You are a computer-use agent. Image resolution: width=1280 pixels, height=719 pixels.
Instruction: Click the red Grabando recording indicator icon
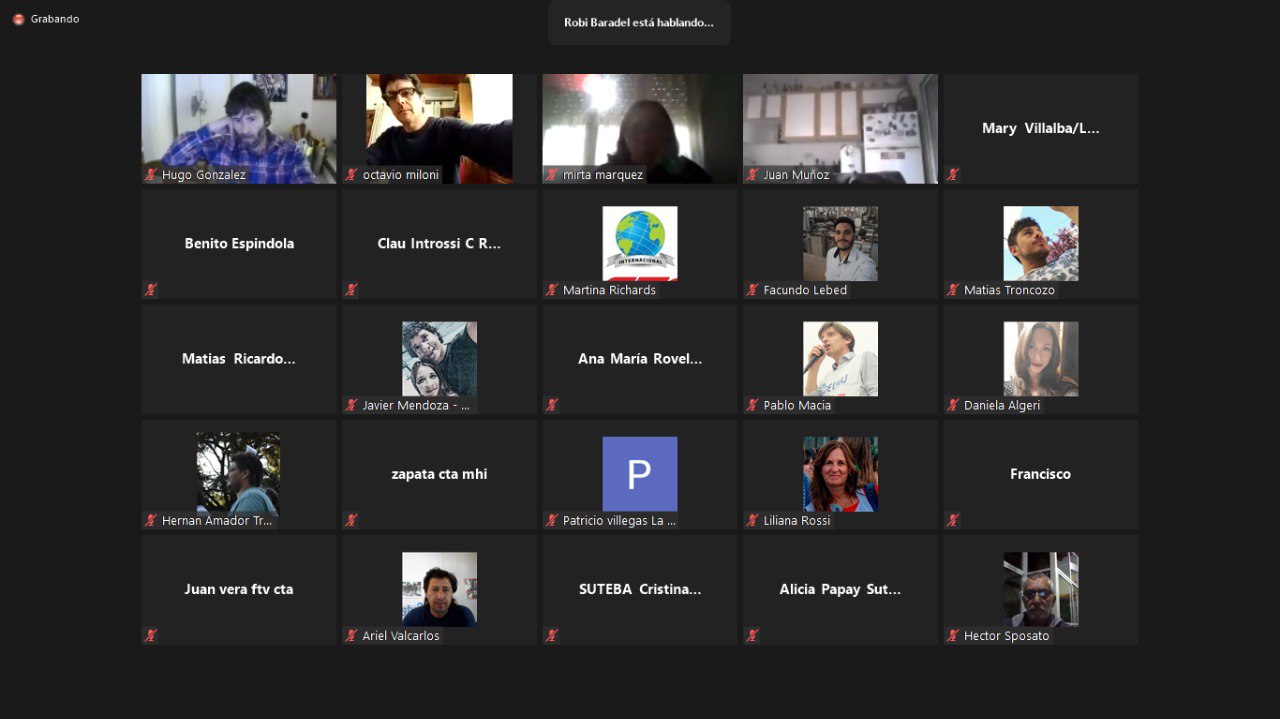click(18, 19)
